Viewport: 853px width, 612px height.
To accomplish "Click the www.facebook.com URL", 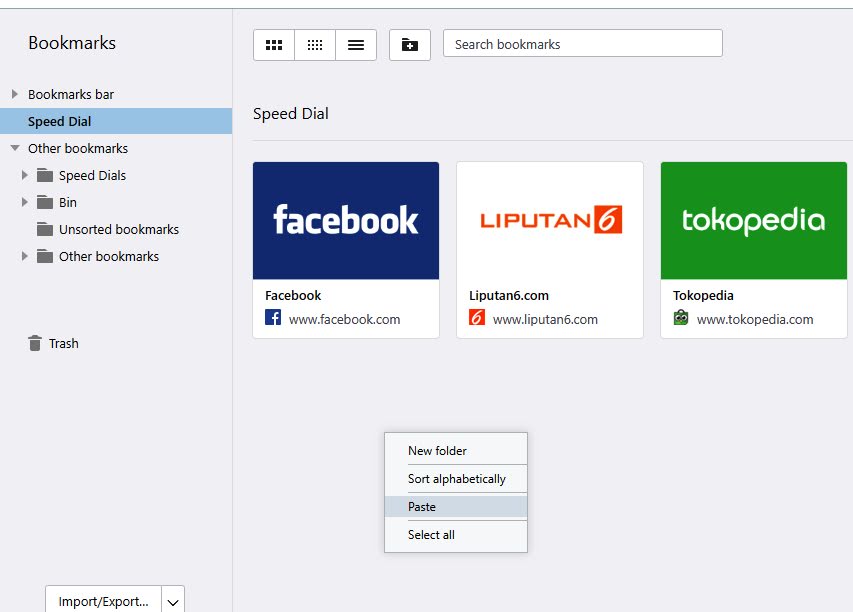I will 344,319.
